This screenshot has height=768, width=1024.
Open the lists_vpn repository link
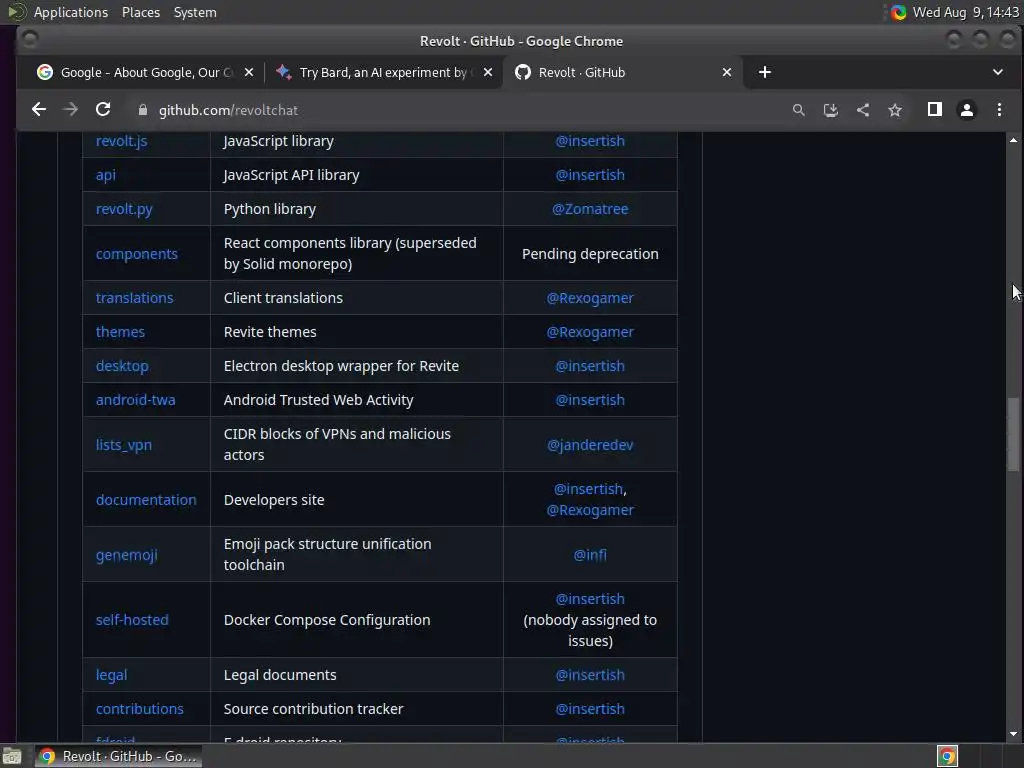click(x=124, y=445)
